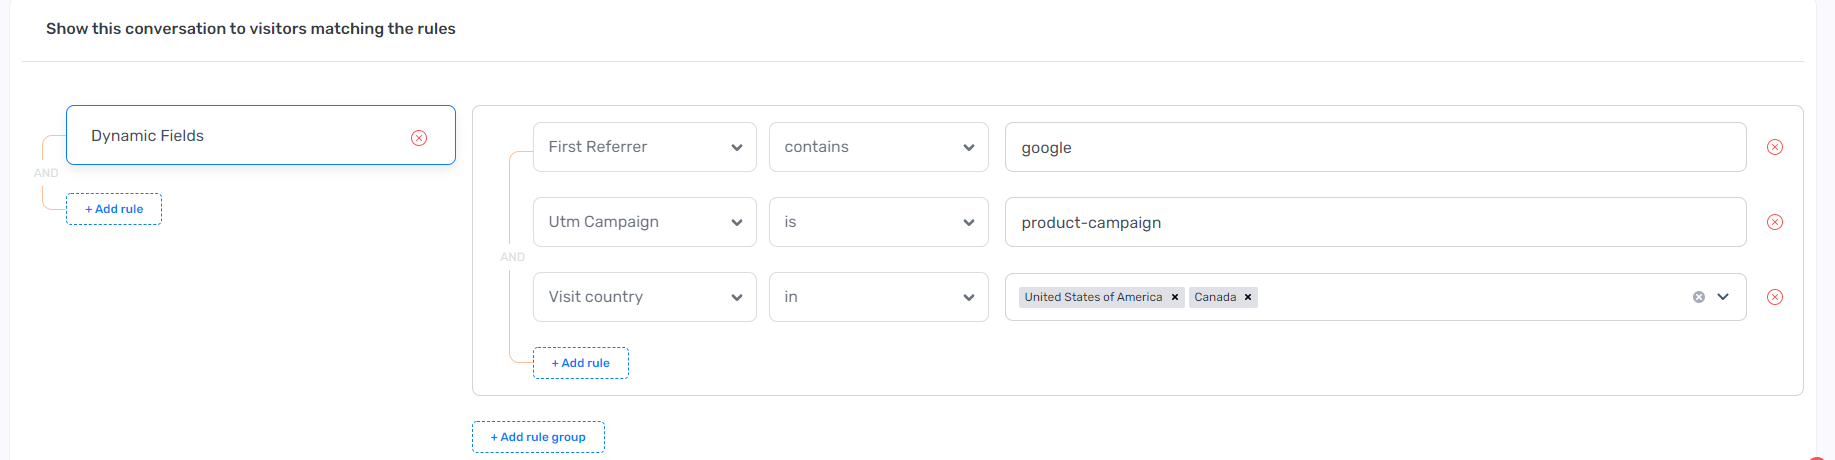Delete the Utm Campaign rule row
Viewport: 1835px width, 460px height.
pyautogui.click(x=1775, y=222)
